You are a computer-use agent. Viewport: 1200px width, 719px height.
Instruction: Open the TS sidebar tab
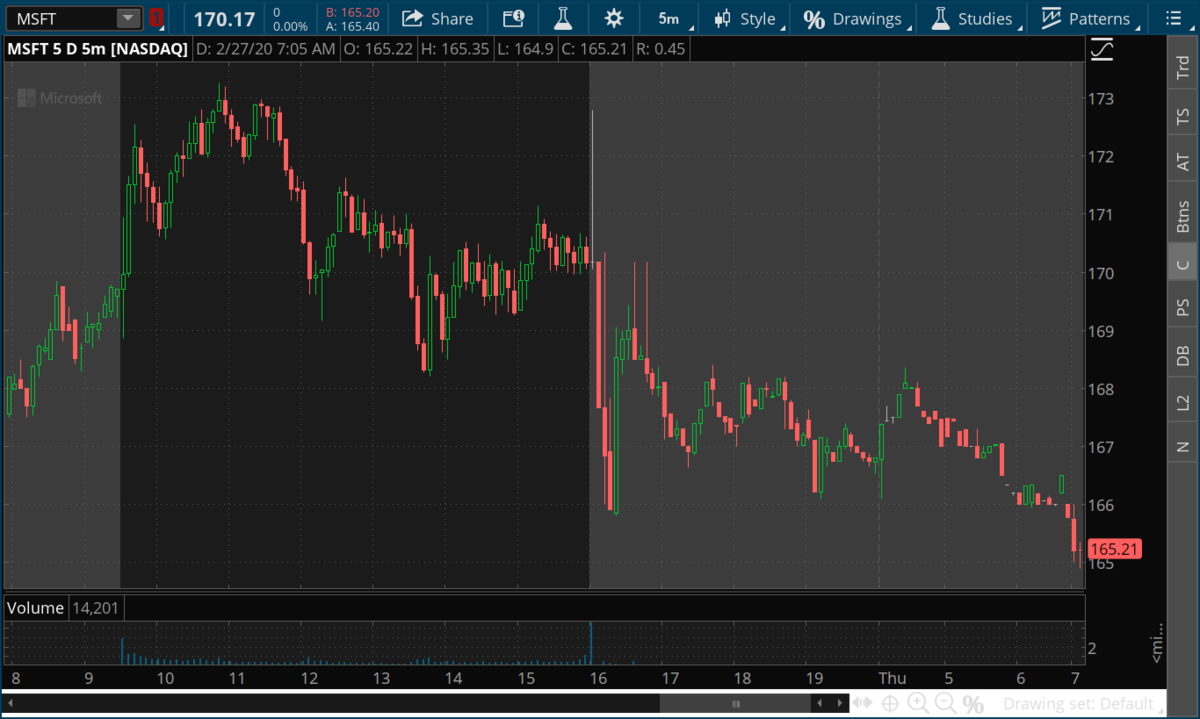click(1183, 117)
